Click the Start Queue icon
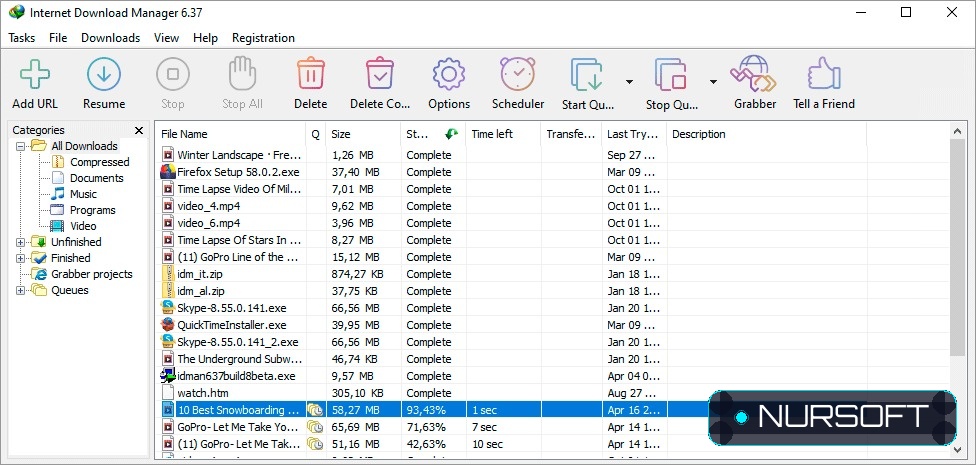976x465 pixels. [587, 75]
